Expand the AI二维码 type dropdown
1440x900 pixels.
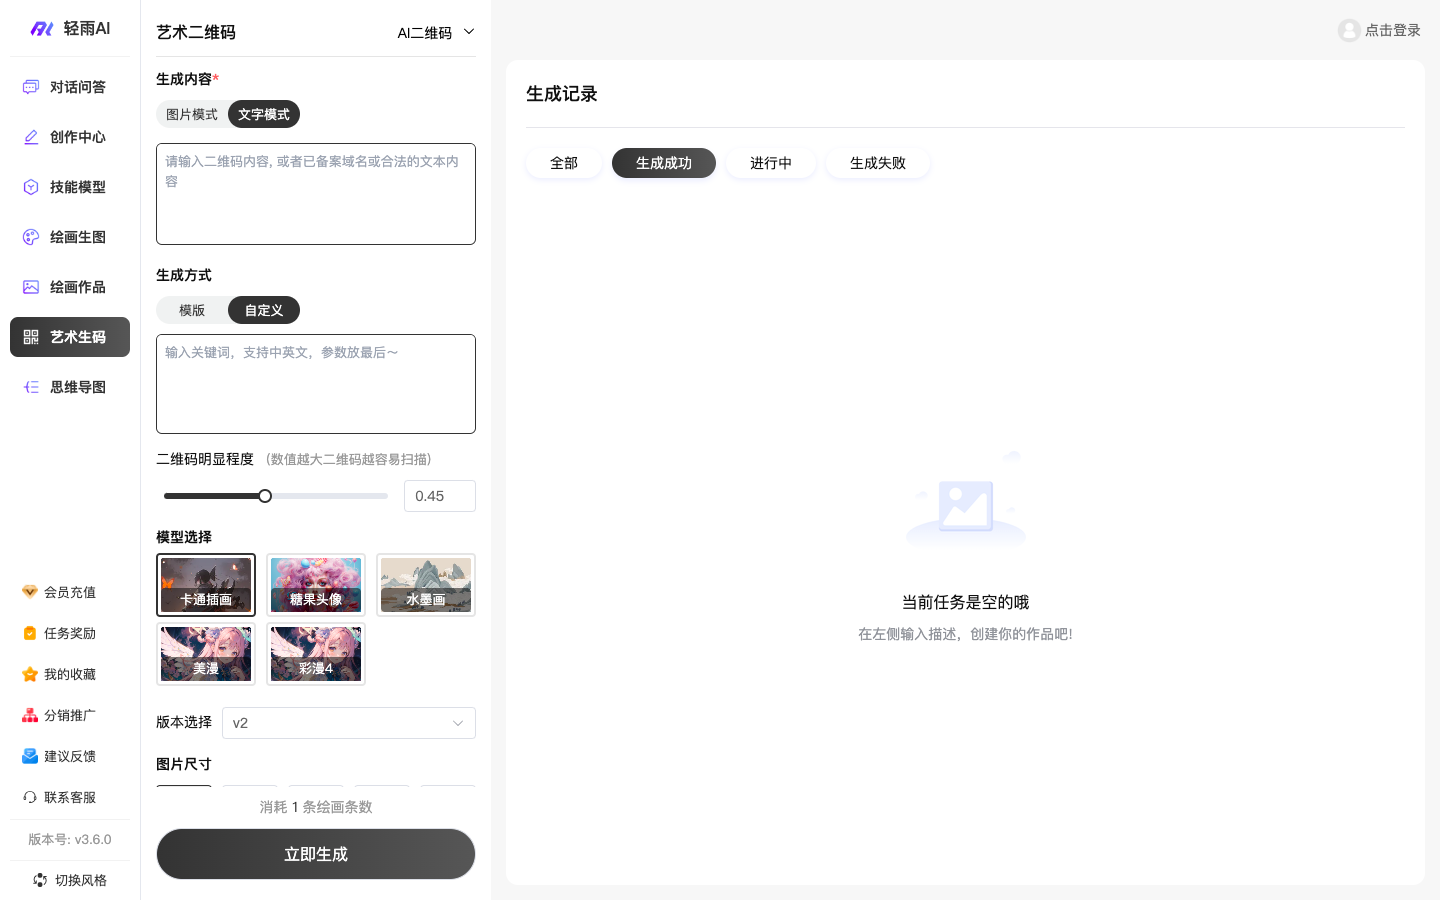tap(435, 32)
